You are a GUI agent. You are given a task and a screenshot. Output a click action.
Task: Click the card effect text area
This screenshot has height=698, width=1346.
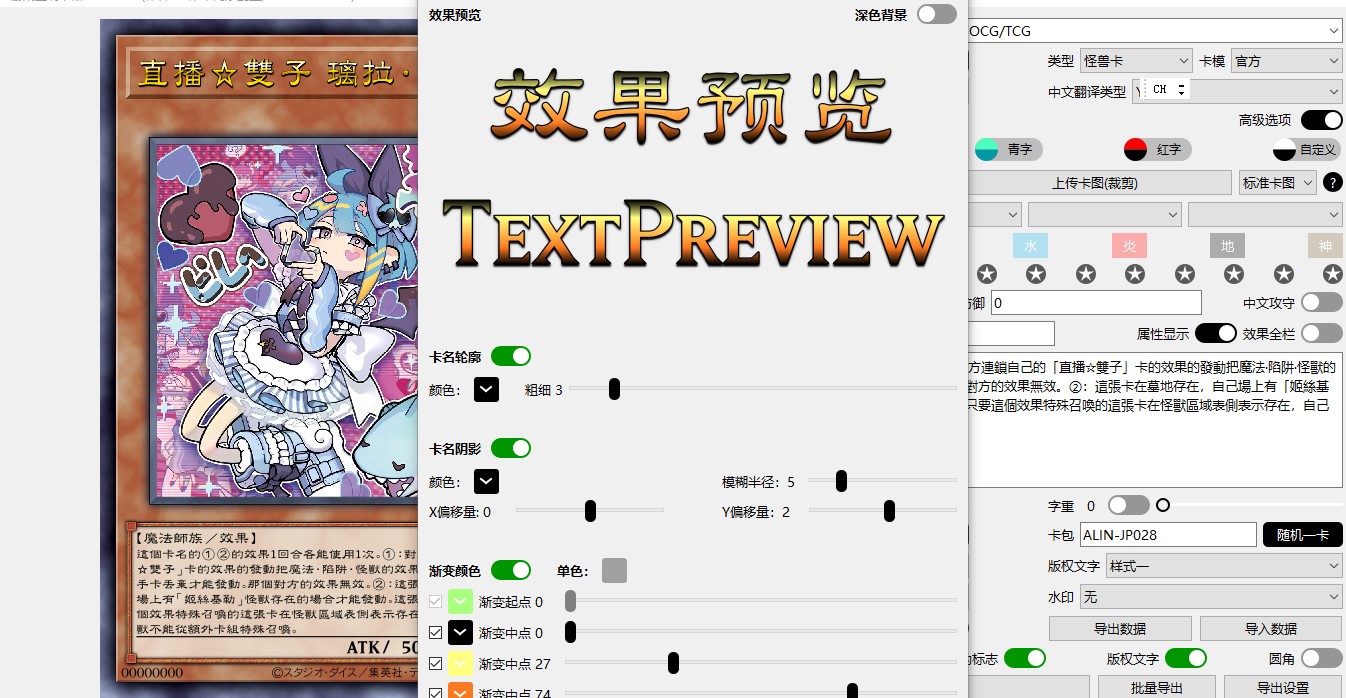[1155, 420]
